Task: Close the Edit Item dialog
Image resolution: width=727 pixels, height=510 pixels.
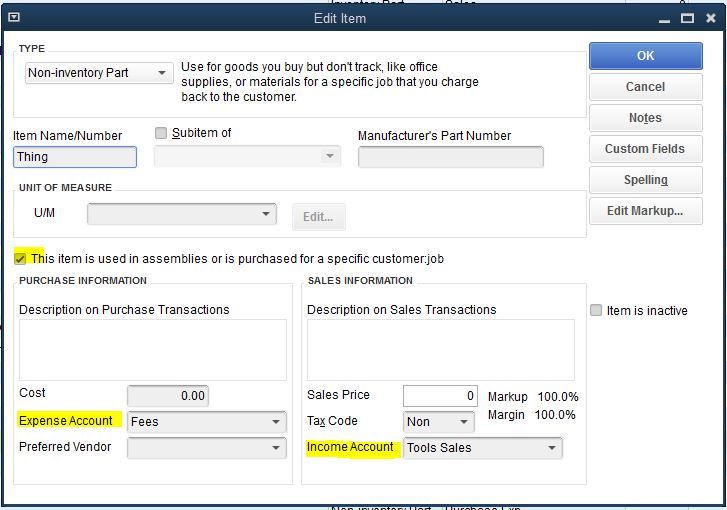Action: pyautogui.click(x=711, y=18)
